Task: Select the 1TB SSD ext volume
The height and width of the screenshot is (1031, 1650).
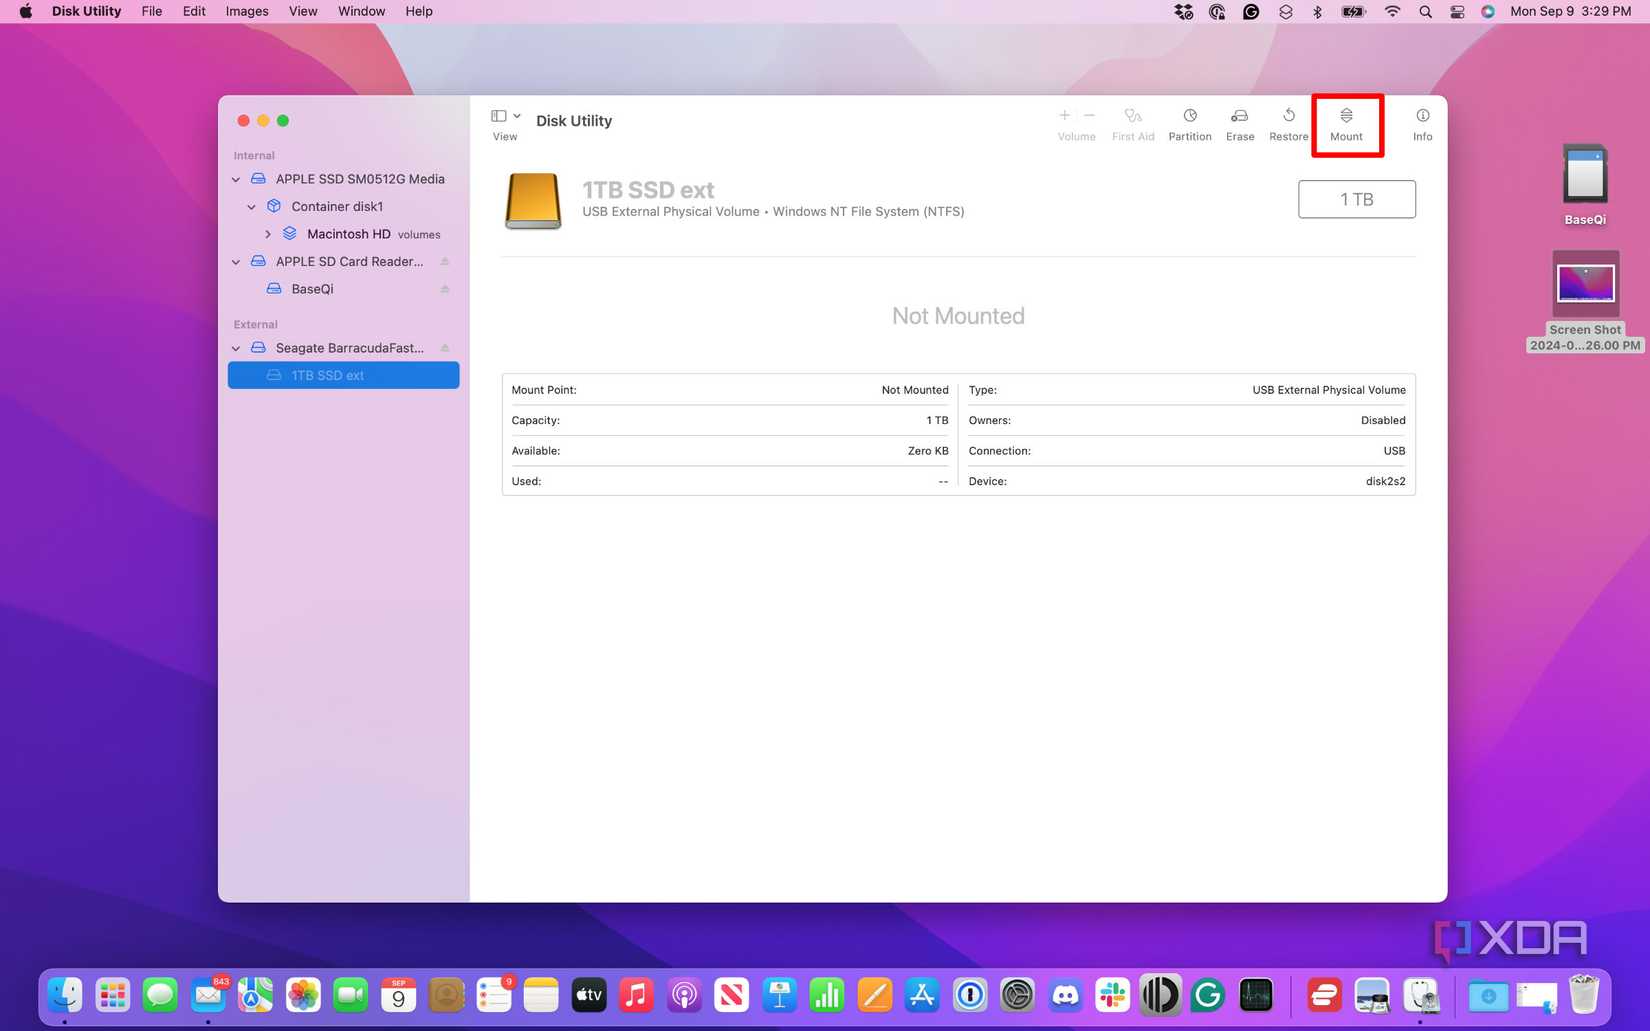Action: click(343, 375)
